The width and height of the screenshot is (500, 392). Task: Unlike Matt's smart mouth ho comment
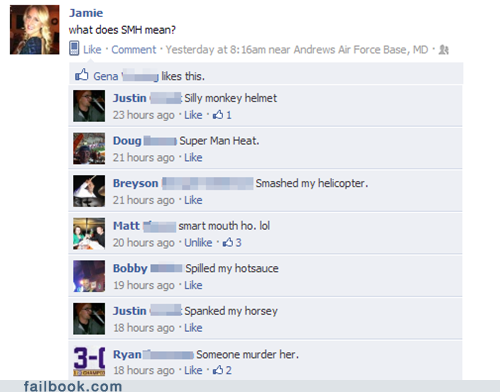coord(198,242)
